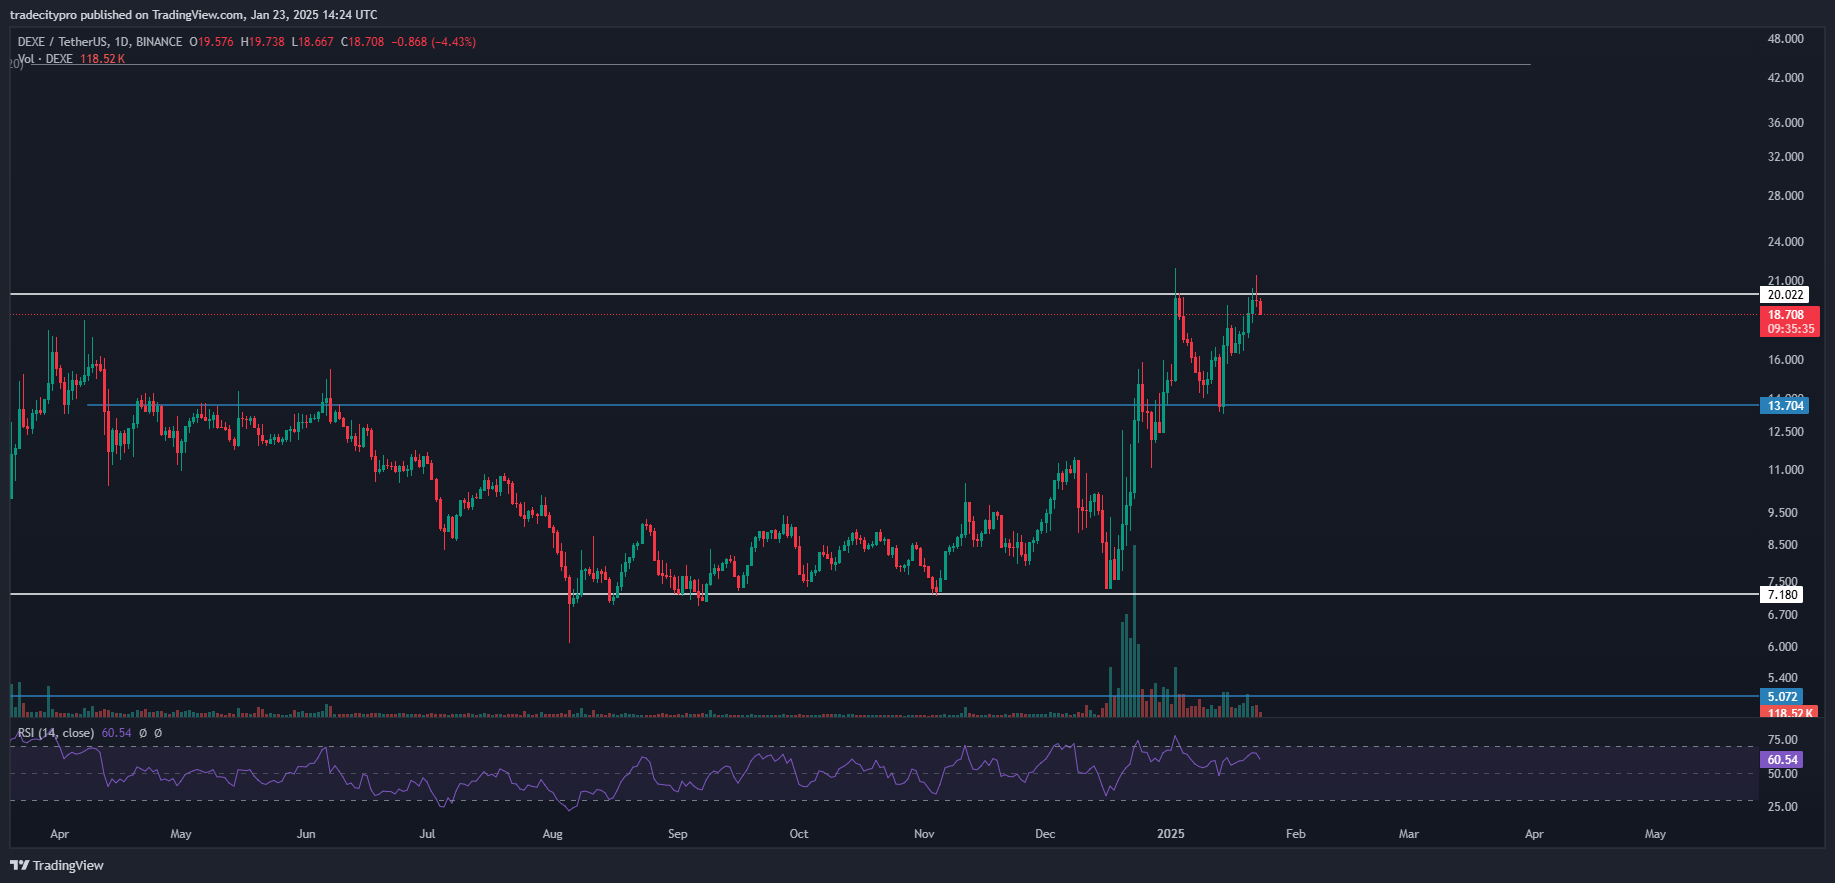This screenshot has height=883, width=1835.
Task: Click the 32.000 price axis tick
Action: pos(1785,157)
